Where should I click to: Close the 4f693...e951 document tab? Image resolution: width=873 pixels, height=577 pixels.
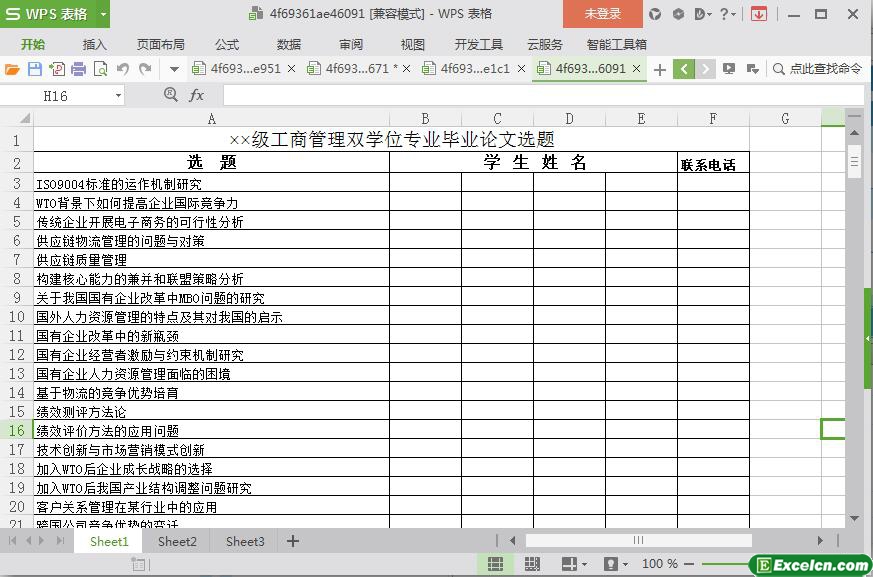pos(291,69)
